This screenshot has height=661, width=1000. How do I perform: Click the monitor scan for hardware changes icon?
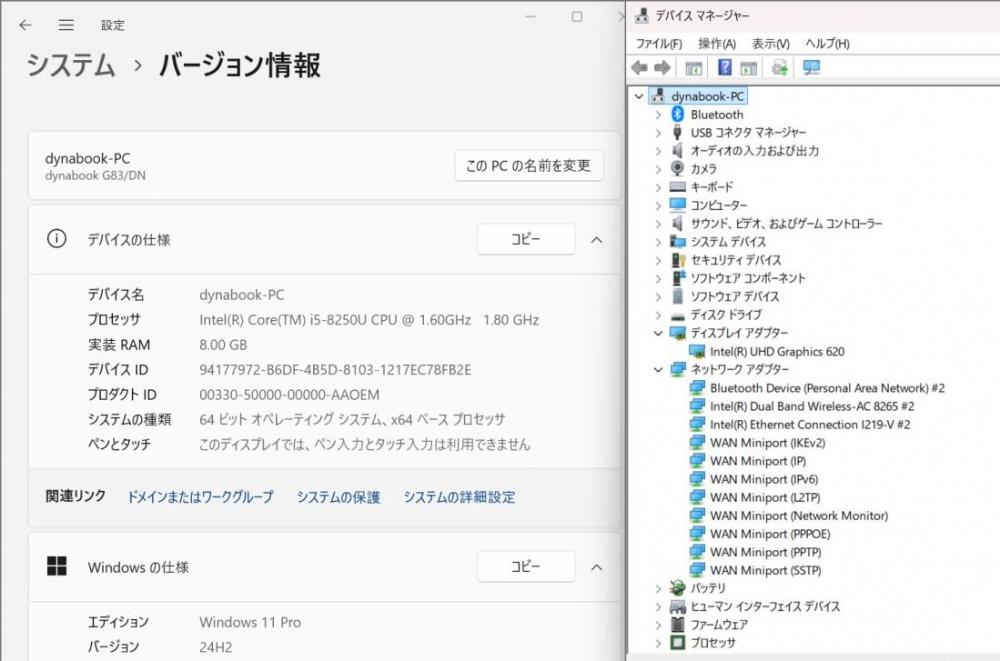click(x=811, y=68)
